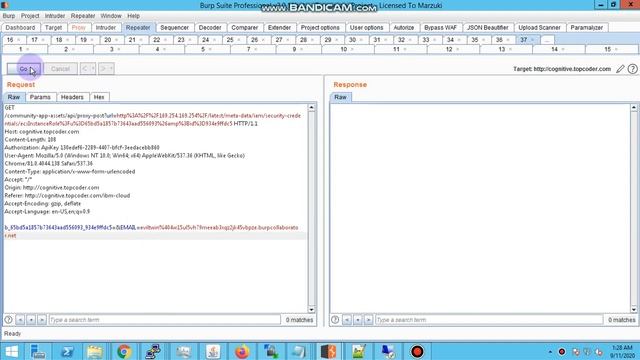Click the history back '<' button
This screenshot has width=640, height=360.
click(84, 69)
